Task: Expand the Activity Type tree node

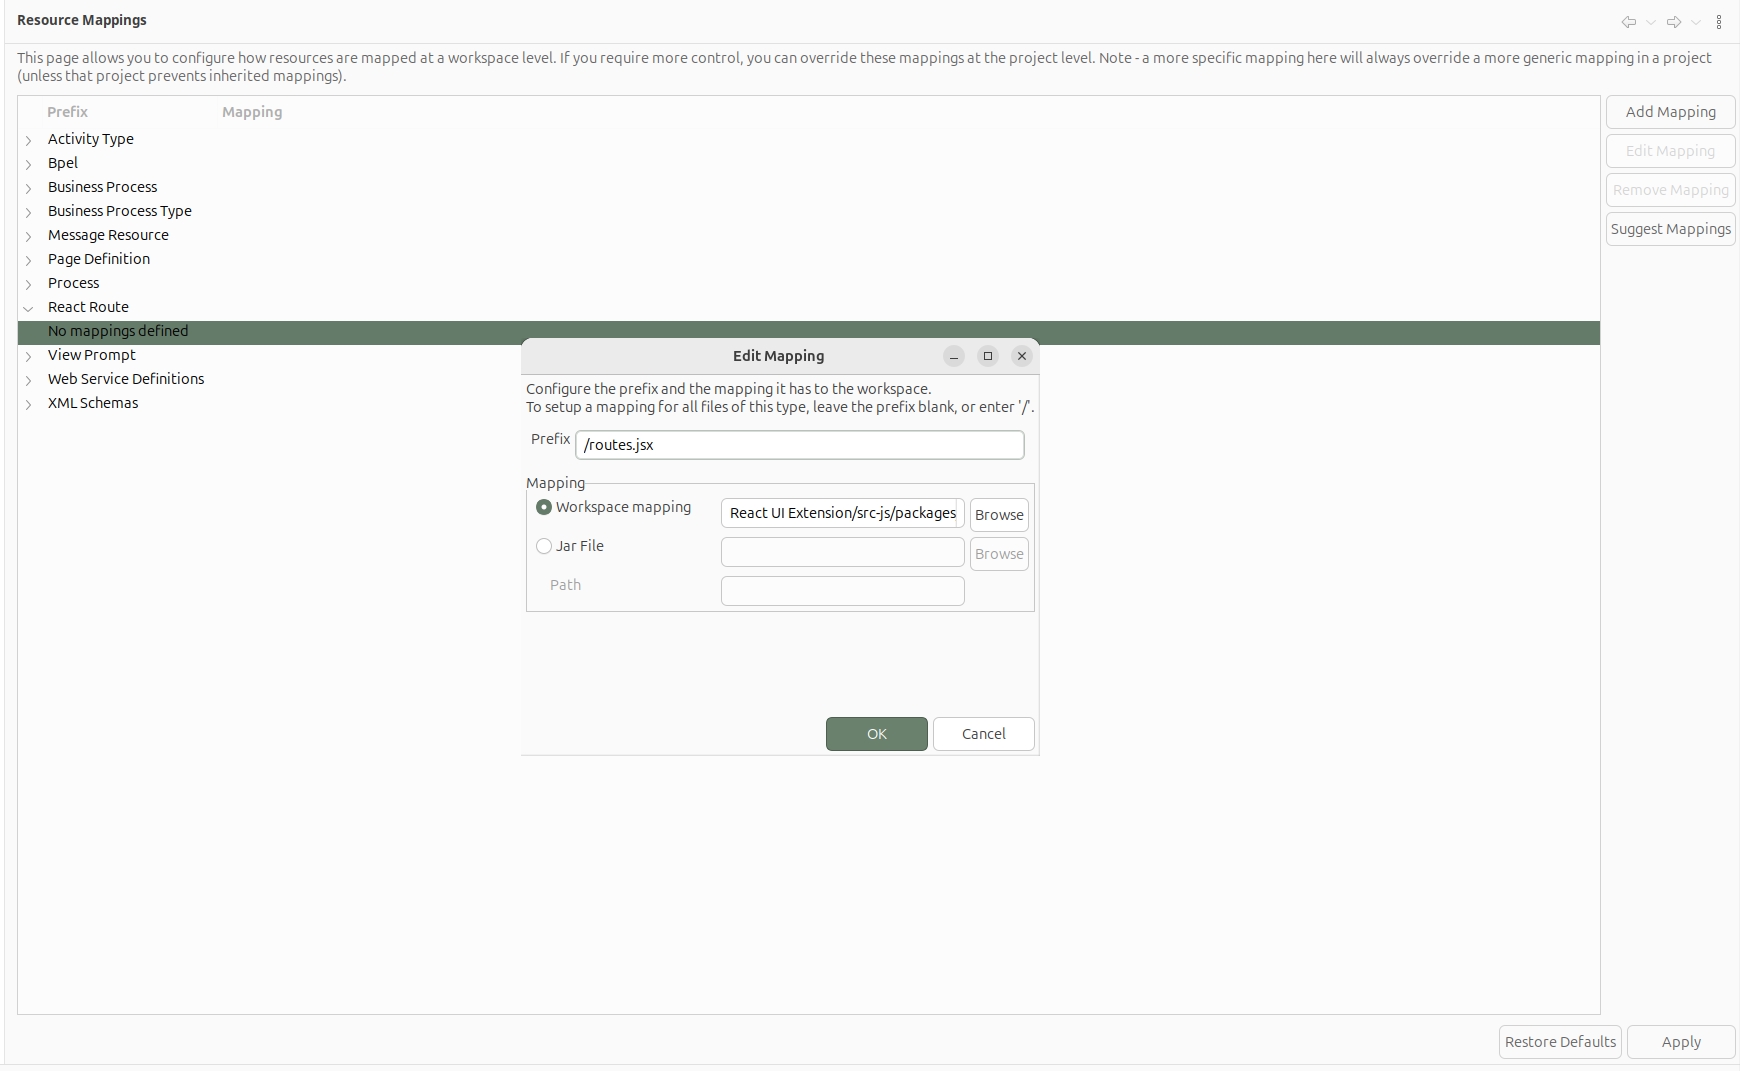Action: 29,140
